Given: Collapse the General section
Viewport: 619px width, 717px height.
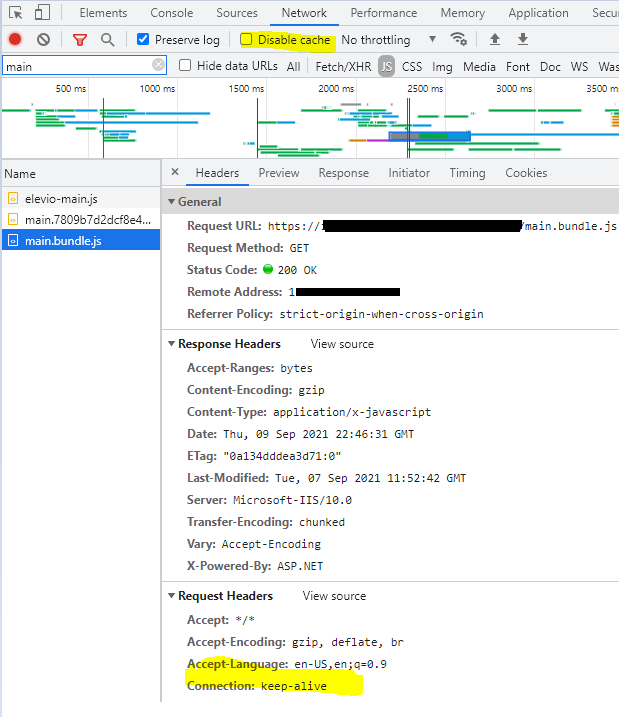Looking at the screenshot, I should pyautogui.click(x=171, y=202).
